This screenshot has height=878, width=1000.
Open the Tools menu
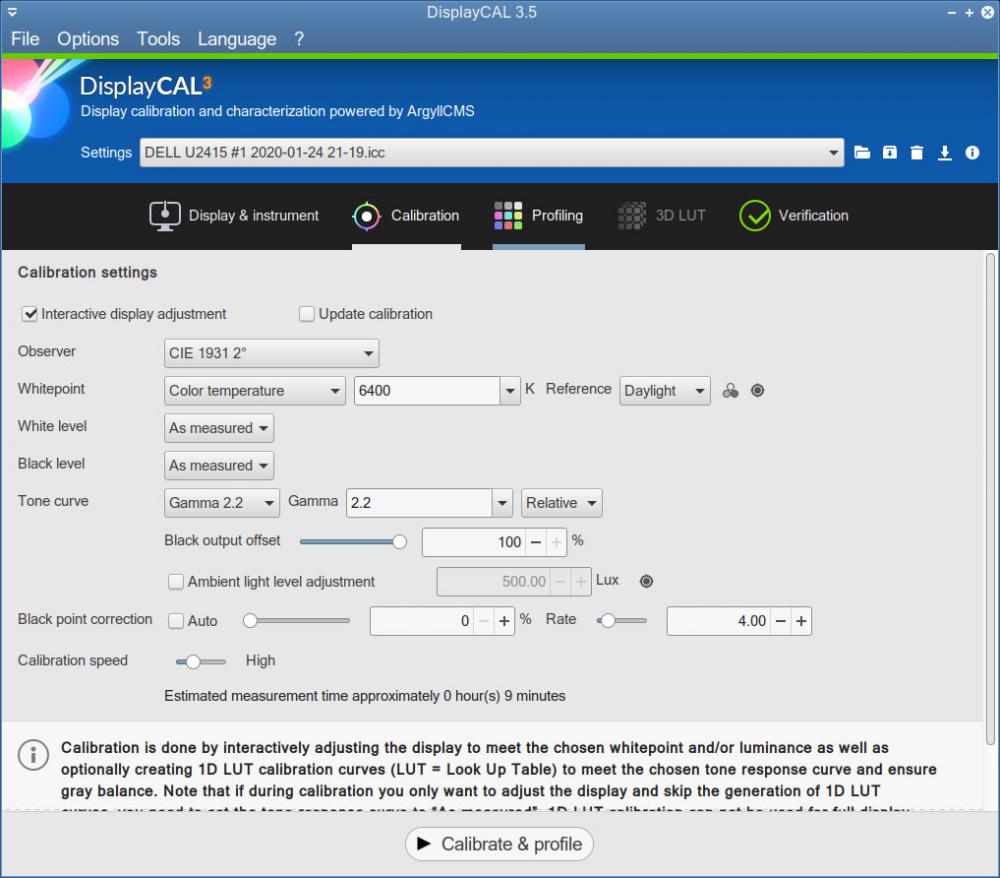tap(158, 39)
